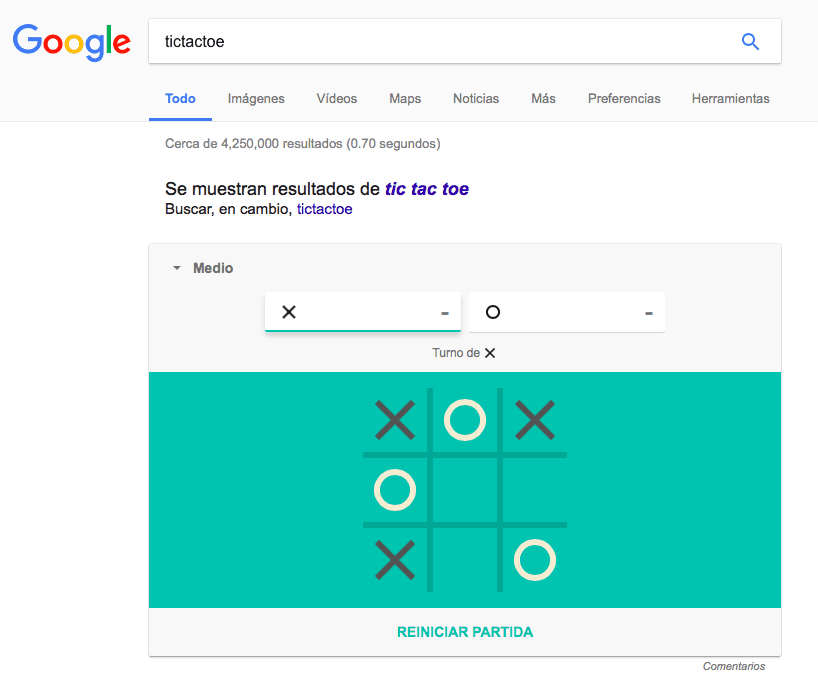Click the search box containing tictactoe
Image resolution: width=818 pixels, height=690 pixels.
click(x=440, y=41)
